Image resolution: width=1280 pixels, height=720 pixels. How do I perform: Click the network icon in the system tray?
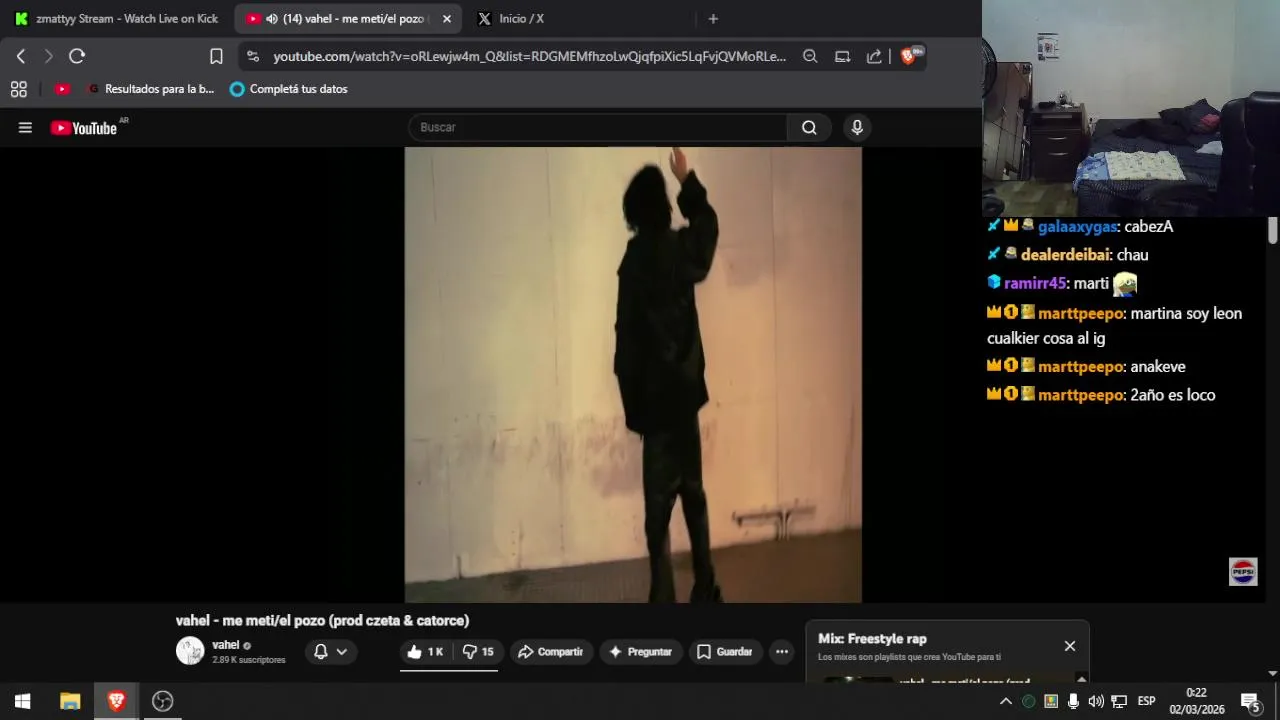[1119, 701]
